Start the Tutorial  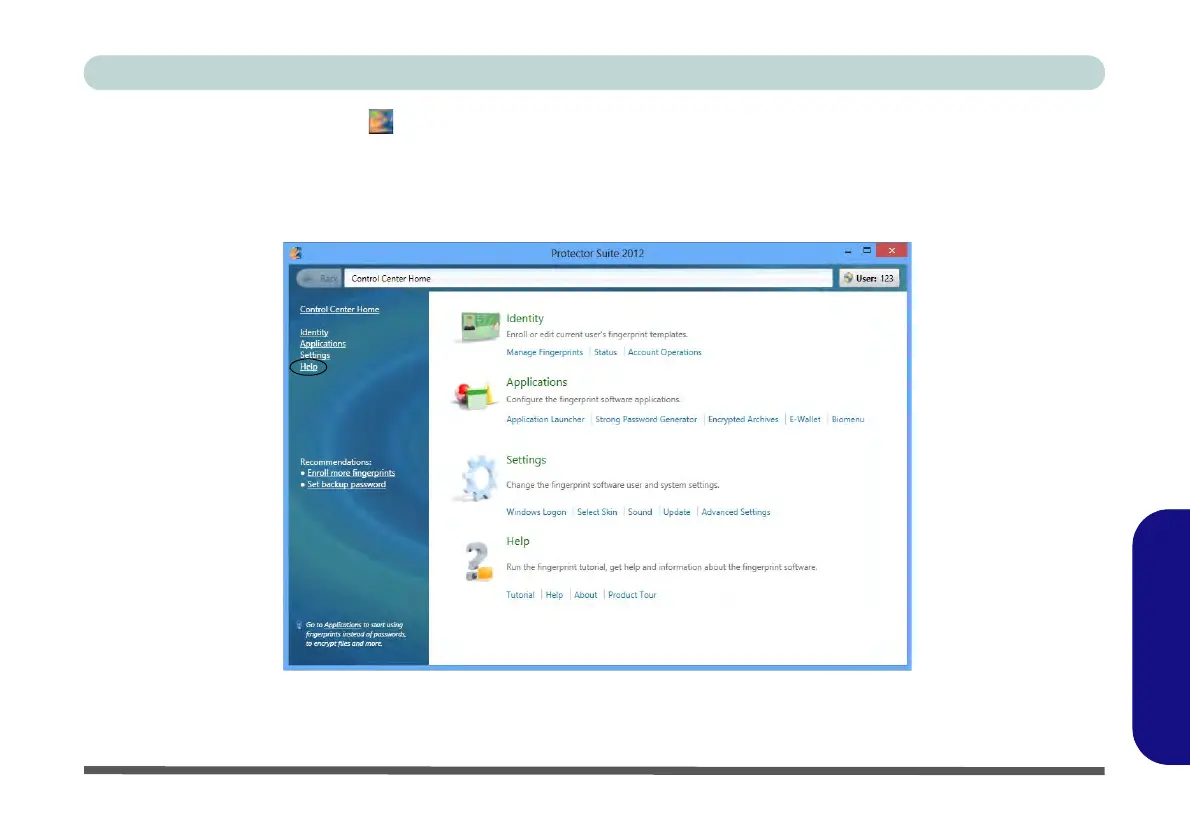click(520, 595)
